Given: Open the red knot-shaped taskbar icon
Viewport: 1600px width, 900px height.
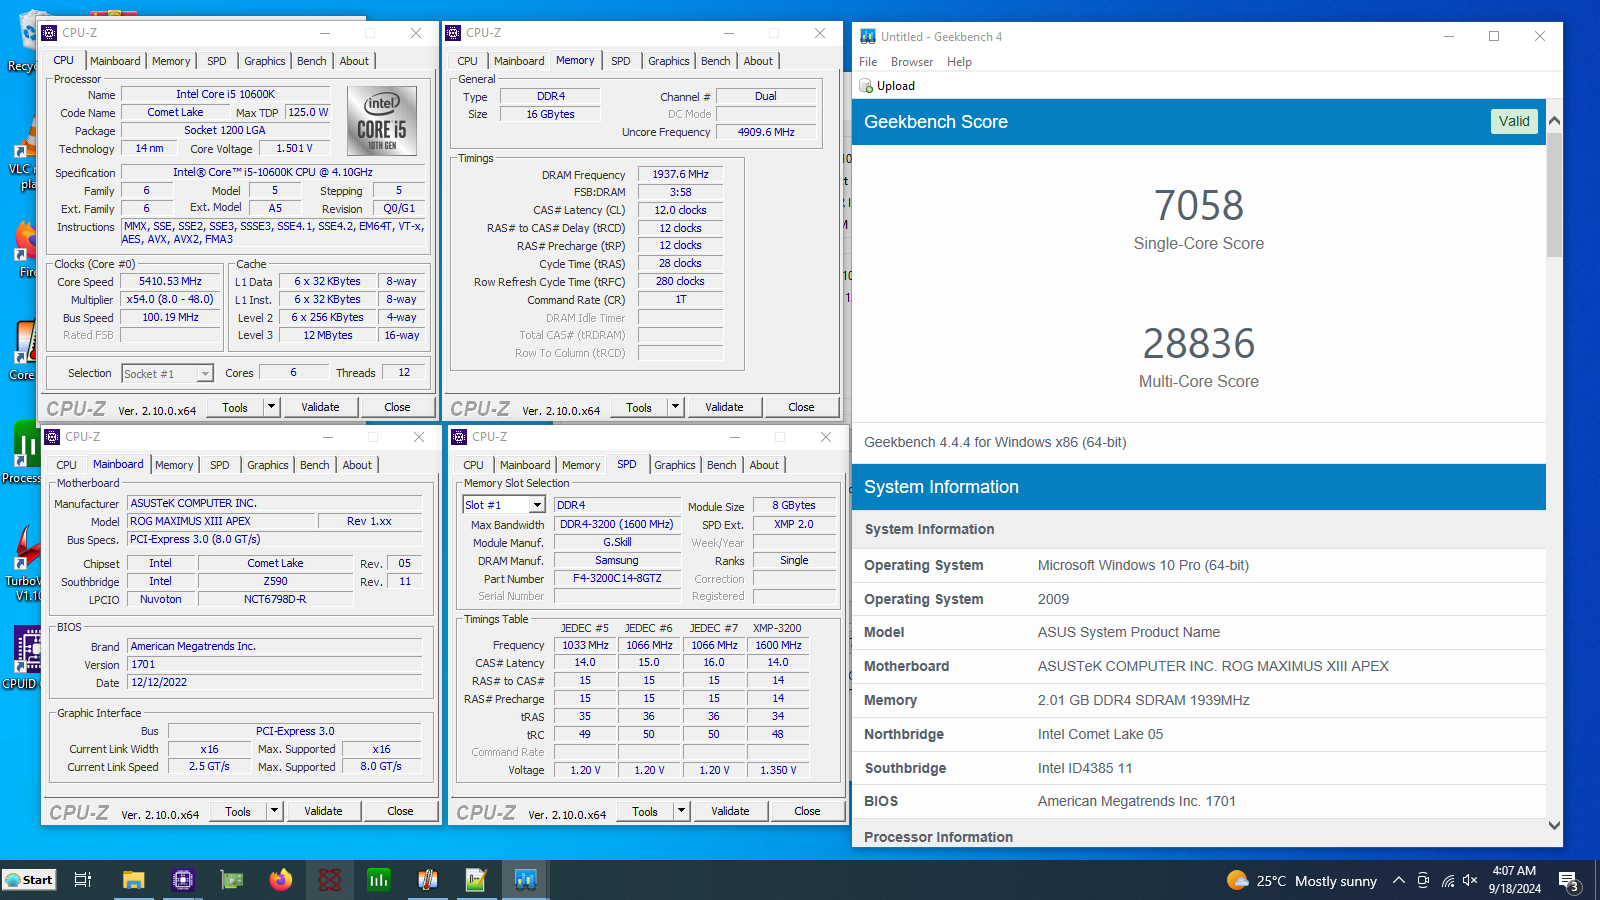Looking at the screenshot, I should pyautogui.click(x=330, y=880).
